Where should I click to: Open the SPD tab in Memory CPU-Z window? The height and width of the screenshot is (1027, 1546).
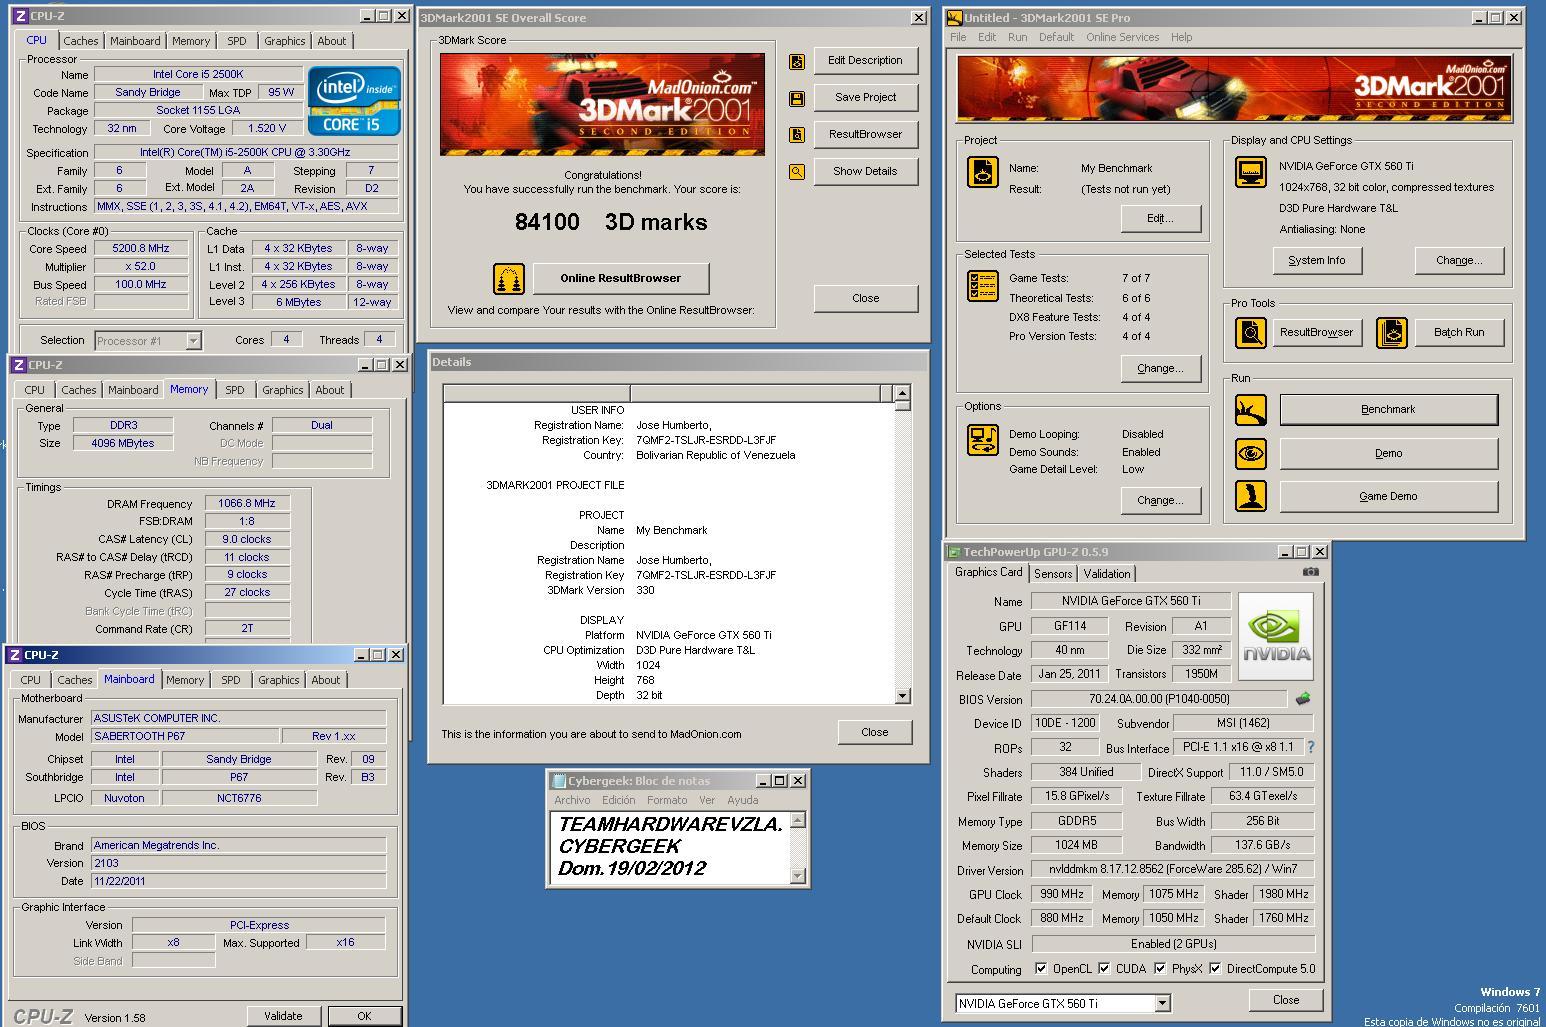234,390
